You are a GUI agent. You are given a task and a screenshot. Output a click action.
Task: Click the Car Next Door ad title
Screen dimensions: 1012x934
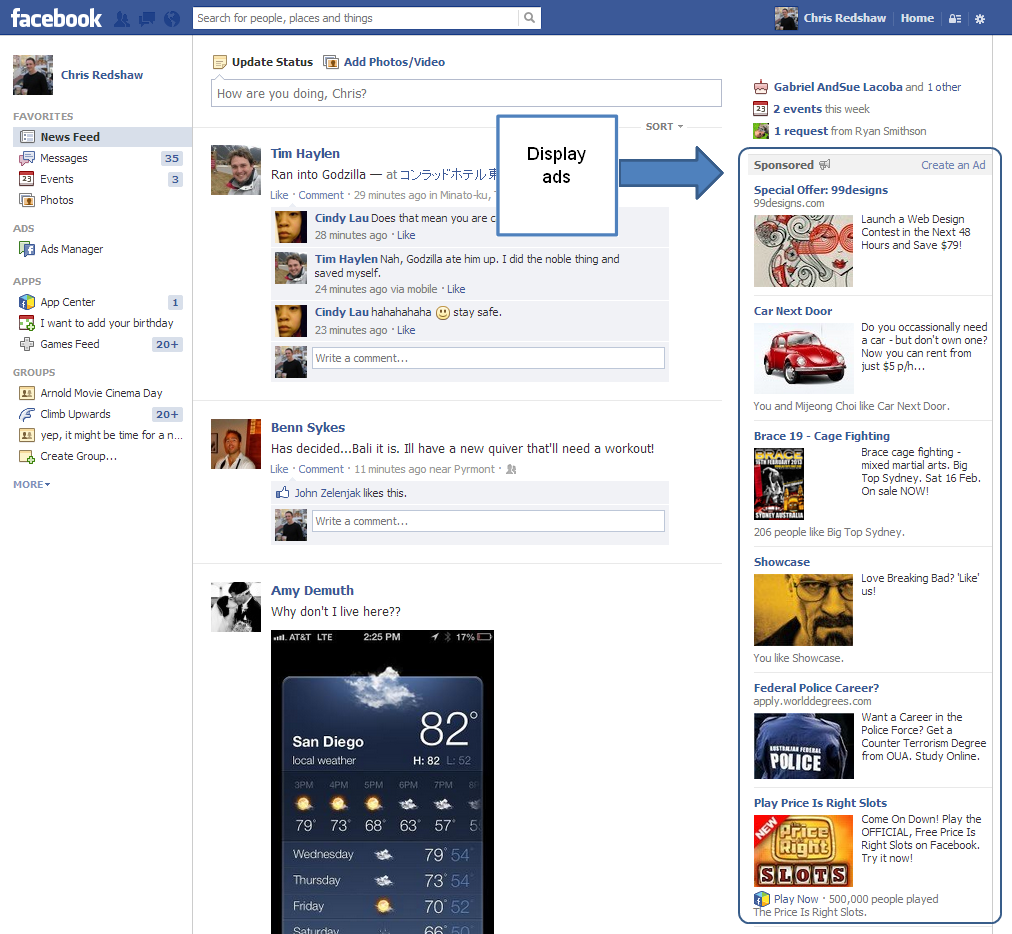coord(793,311)
